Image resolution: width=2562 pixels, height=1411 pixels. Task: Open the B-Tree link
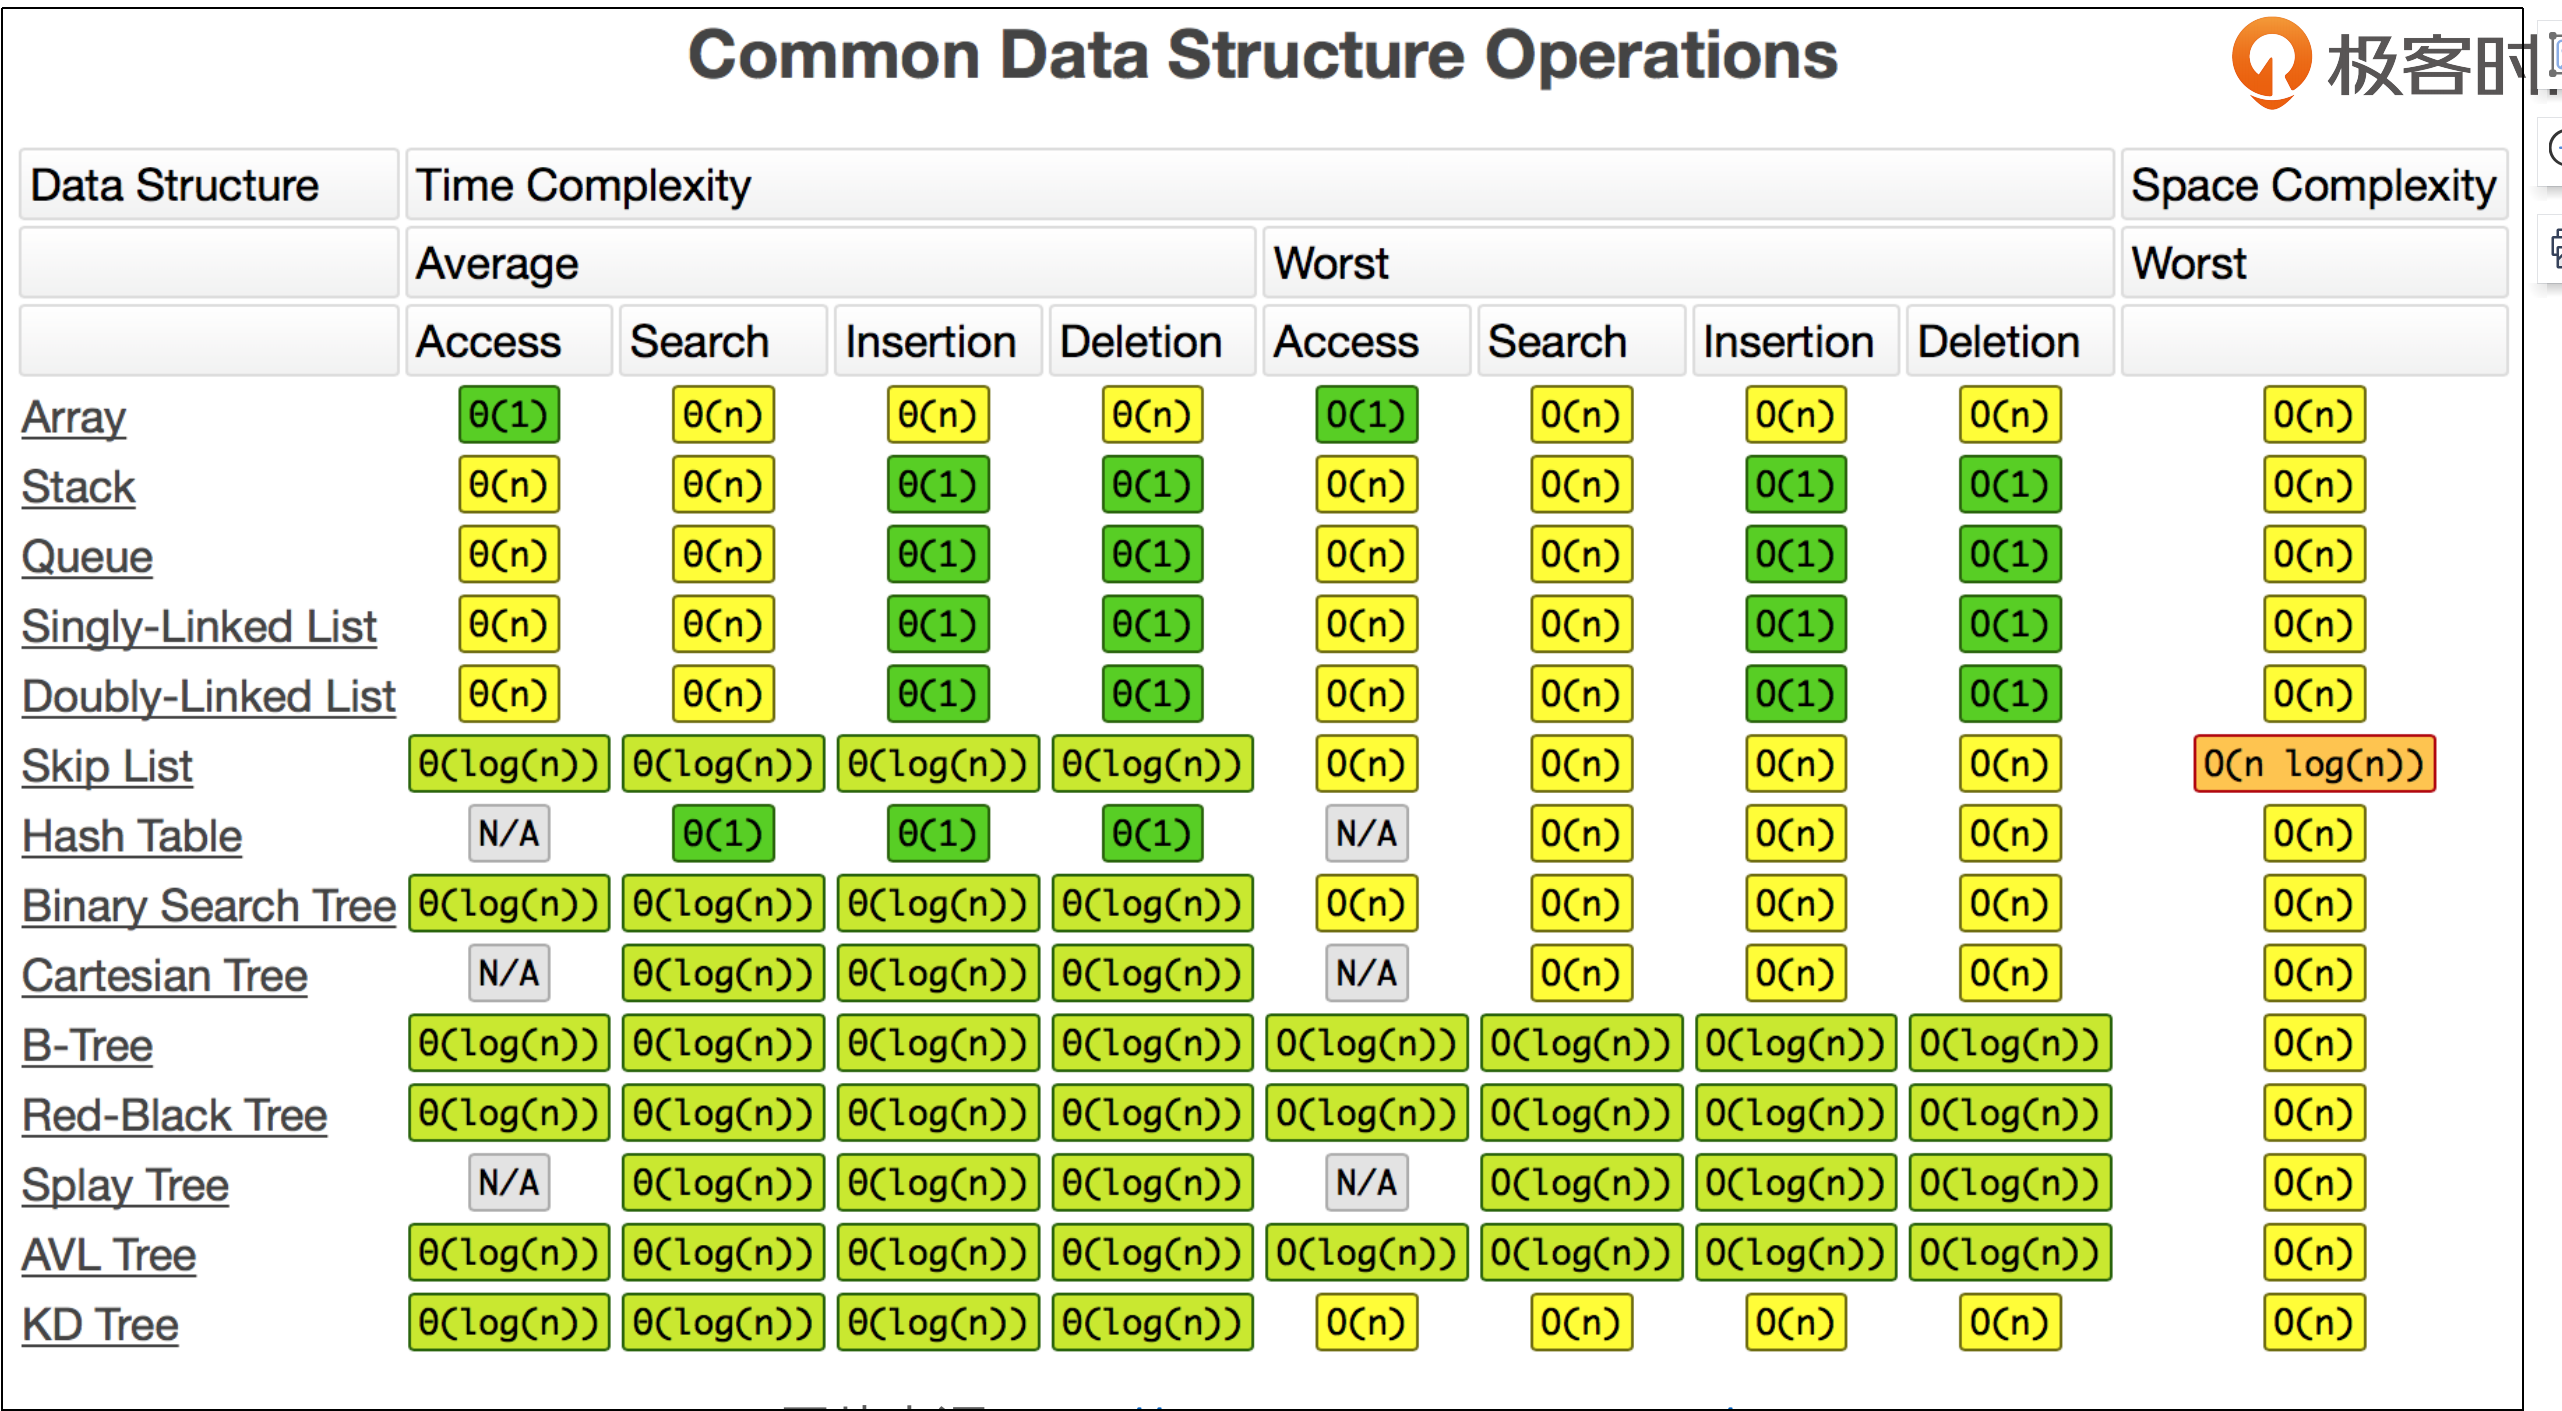point(87,1046)
